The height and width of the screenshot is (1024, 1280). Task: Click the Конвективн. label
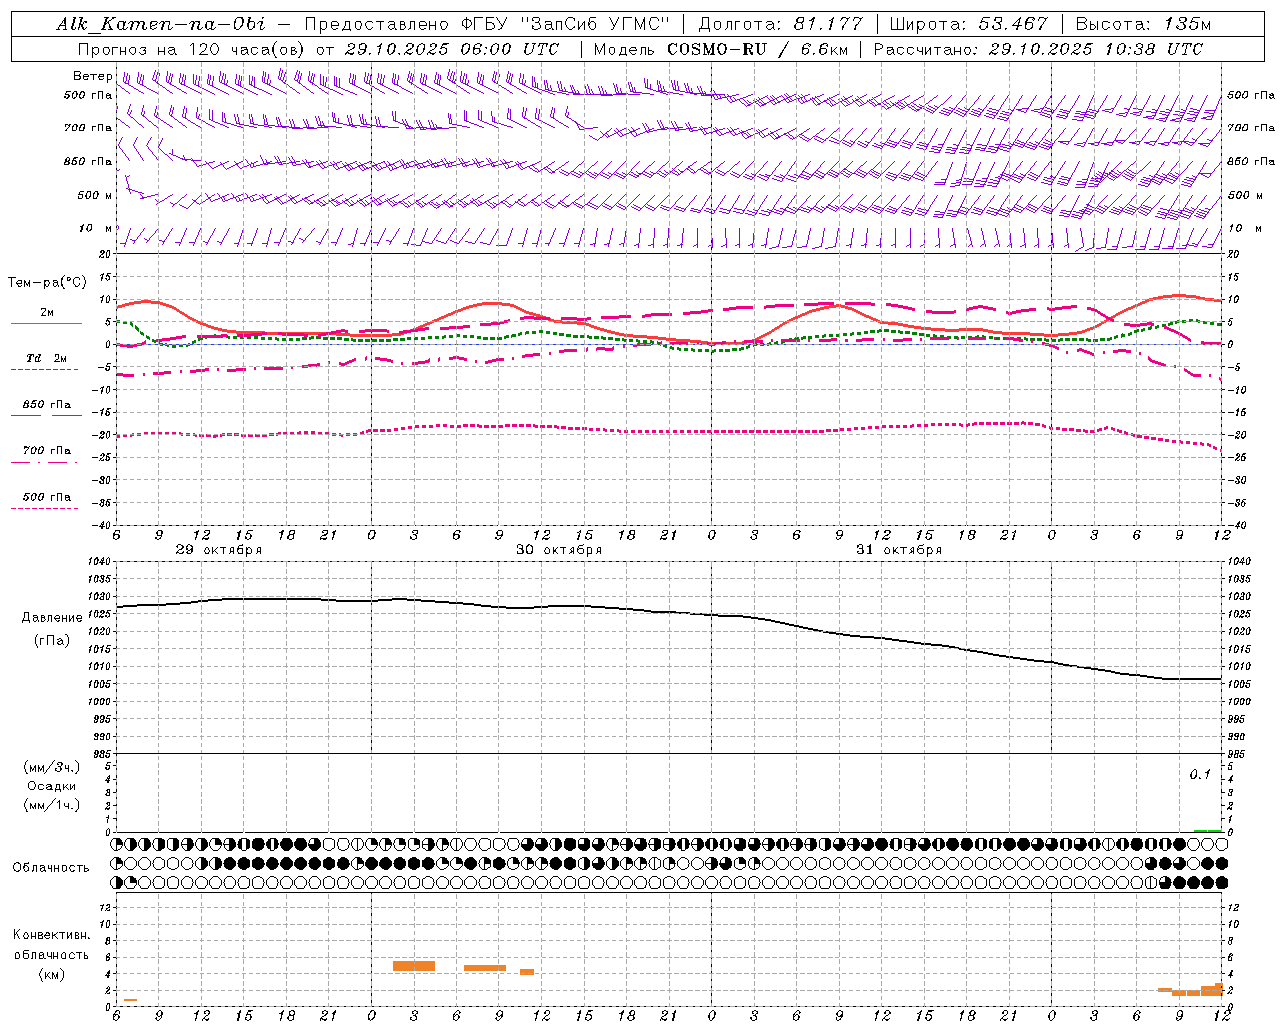(51, 935)
